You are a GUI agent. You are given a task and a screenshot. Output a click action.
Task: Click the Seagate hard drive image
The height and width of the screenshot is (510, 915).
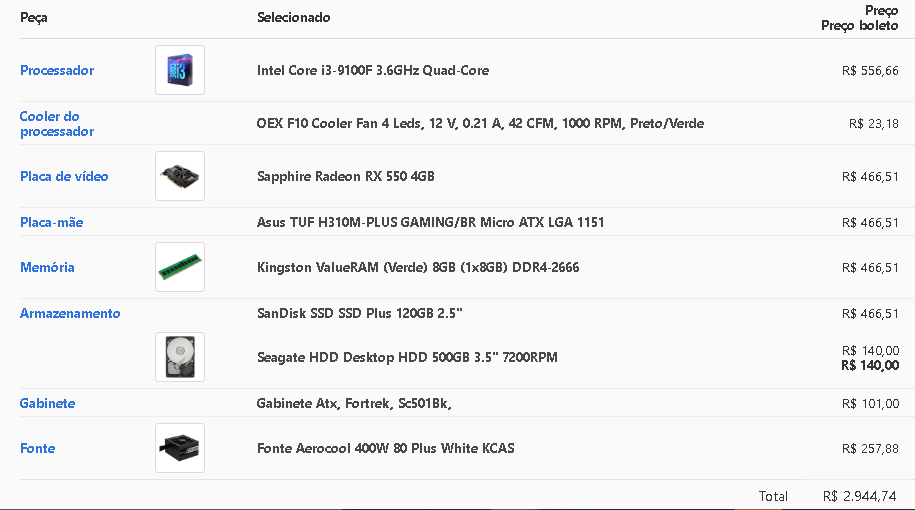pos(180,357)
